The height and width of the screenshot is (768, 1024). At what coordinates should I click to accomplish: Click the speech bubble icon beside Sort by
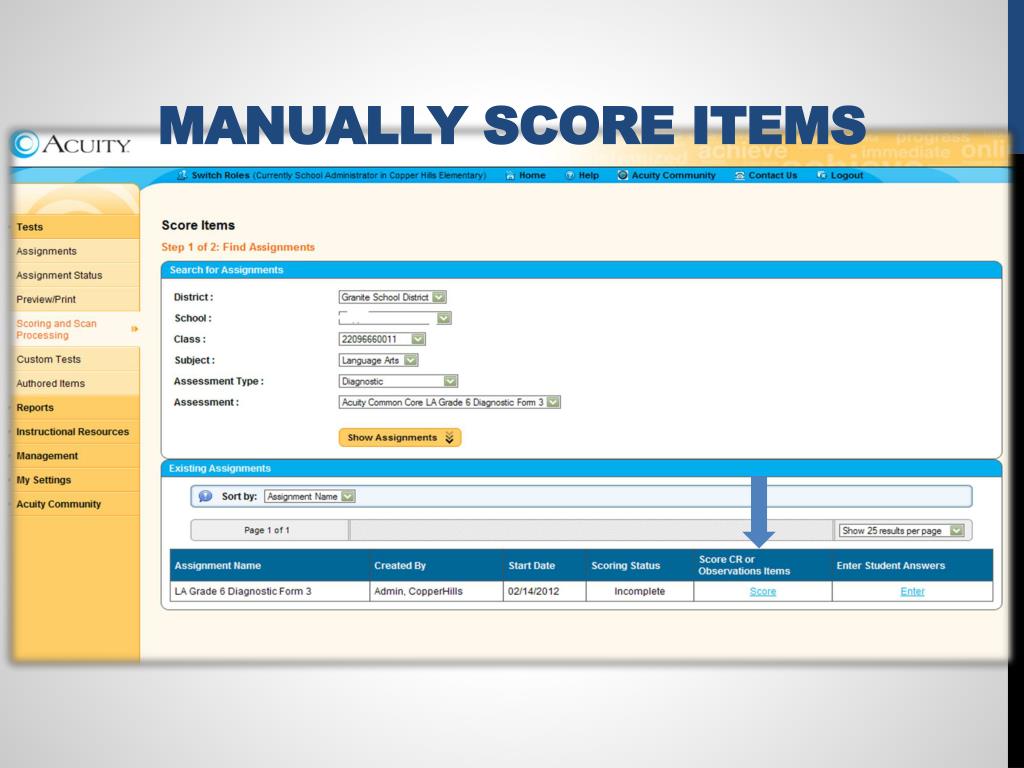point(205,496)
